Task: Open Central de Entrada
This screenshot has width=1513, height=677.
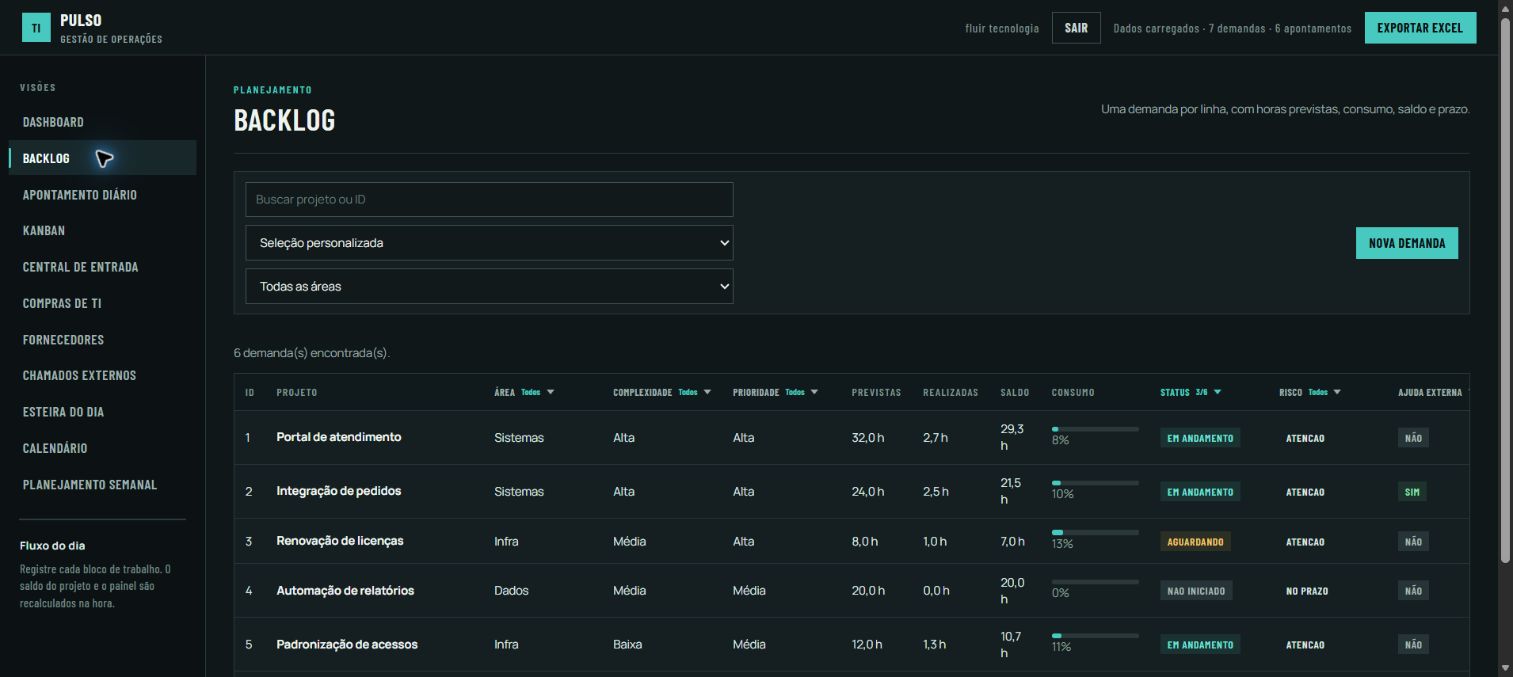Action: [80, 267]
